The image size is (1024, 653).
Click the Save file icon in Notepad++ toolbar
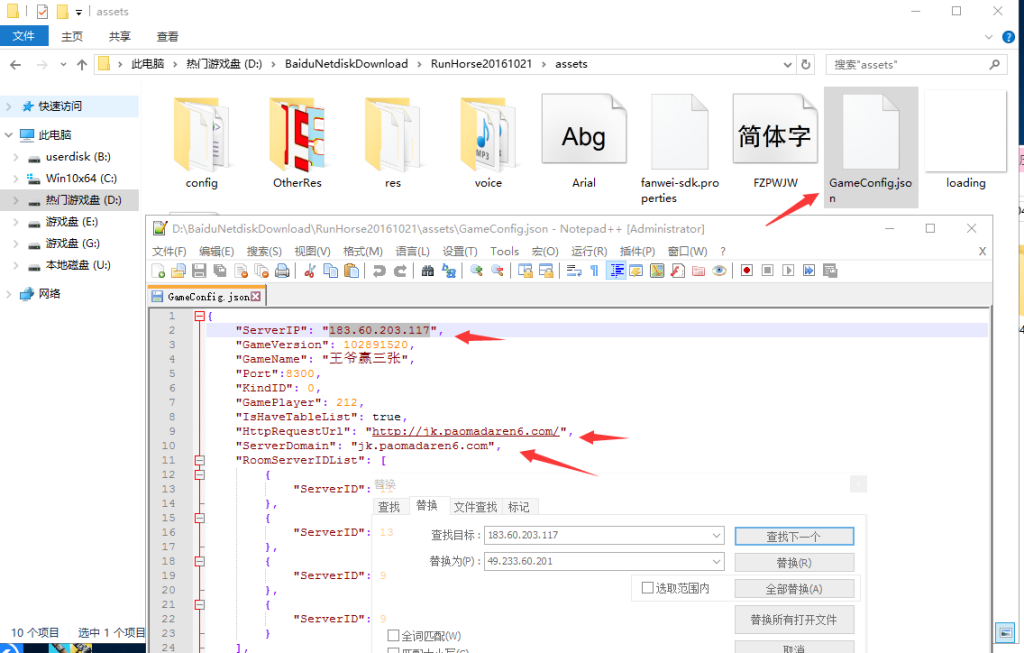coord(199,271)
